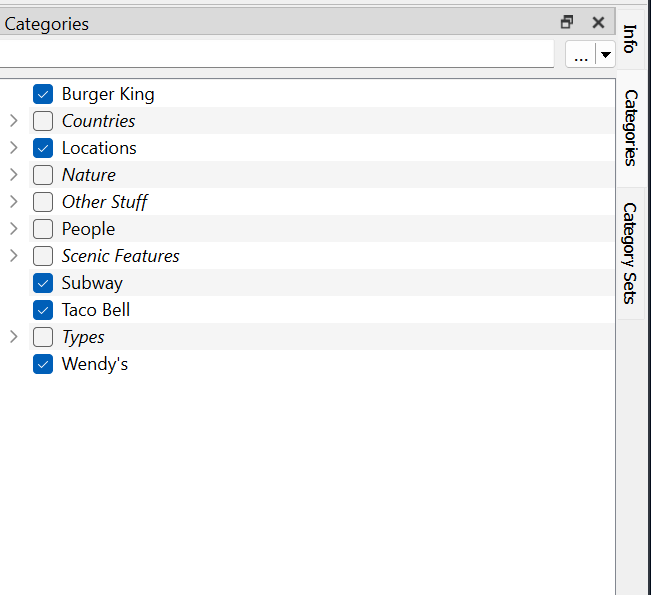
Task: Disable the Subway category checkbox
Action: point(43,283)
